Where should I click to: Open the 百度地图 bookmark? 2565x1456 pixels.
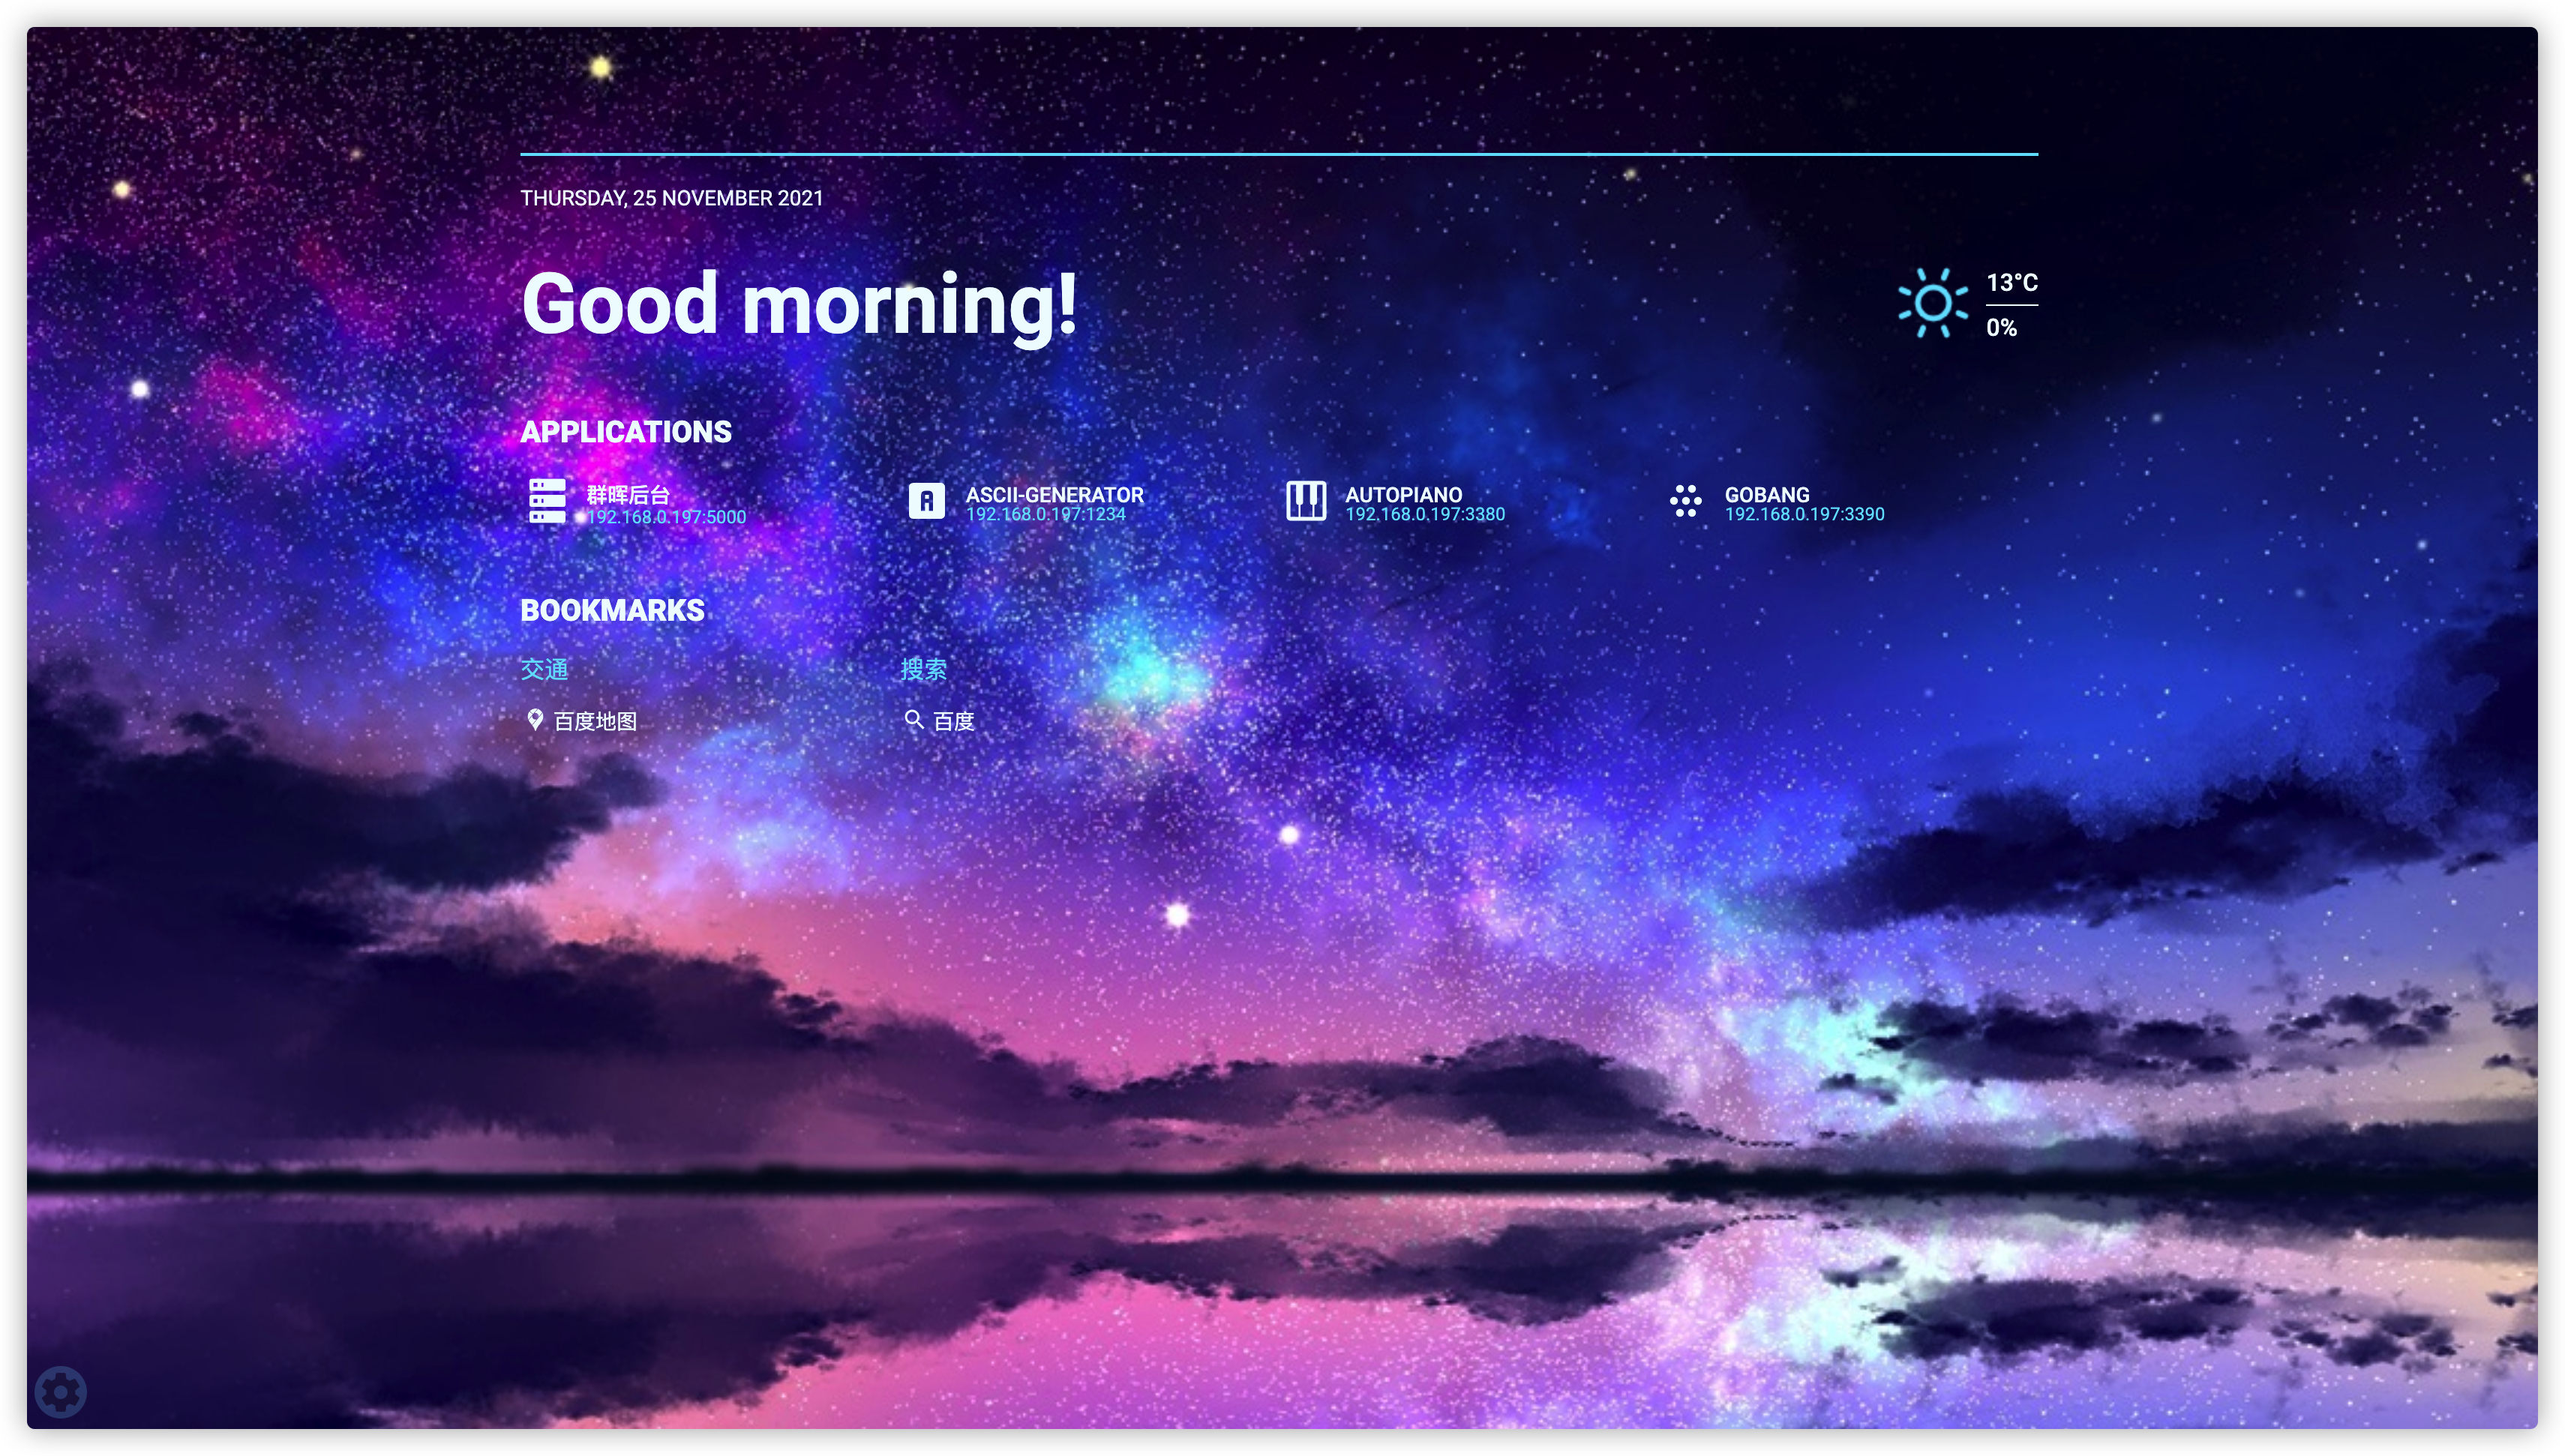coord(595,721)
